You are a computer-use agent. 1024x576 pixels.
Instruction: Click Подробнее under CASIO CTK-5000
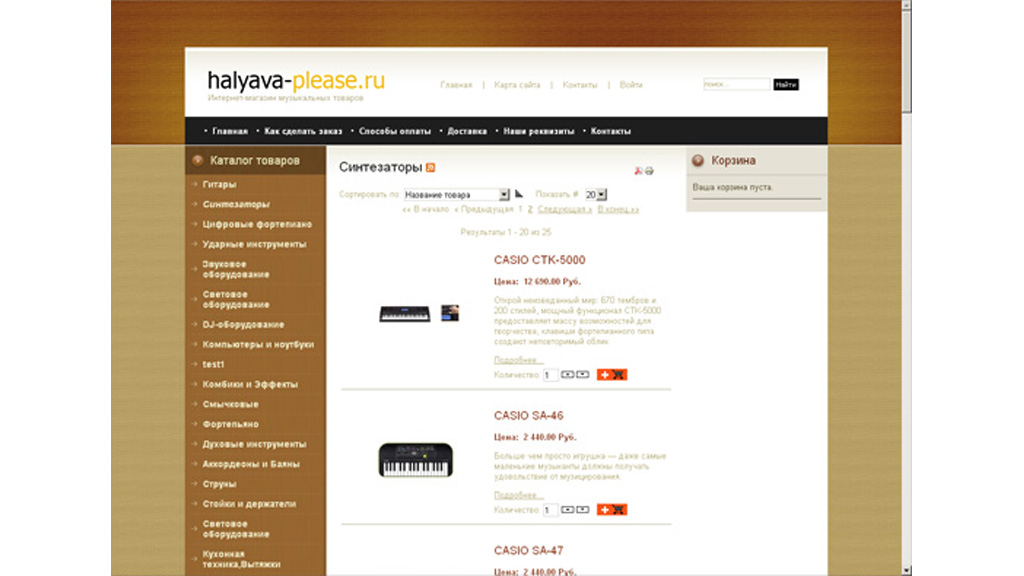tap(519, 360)
